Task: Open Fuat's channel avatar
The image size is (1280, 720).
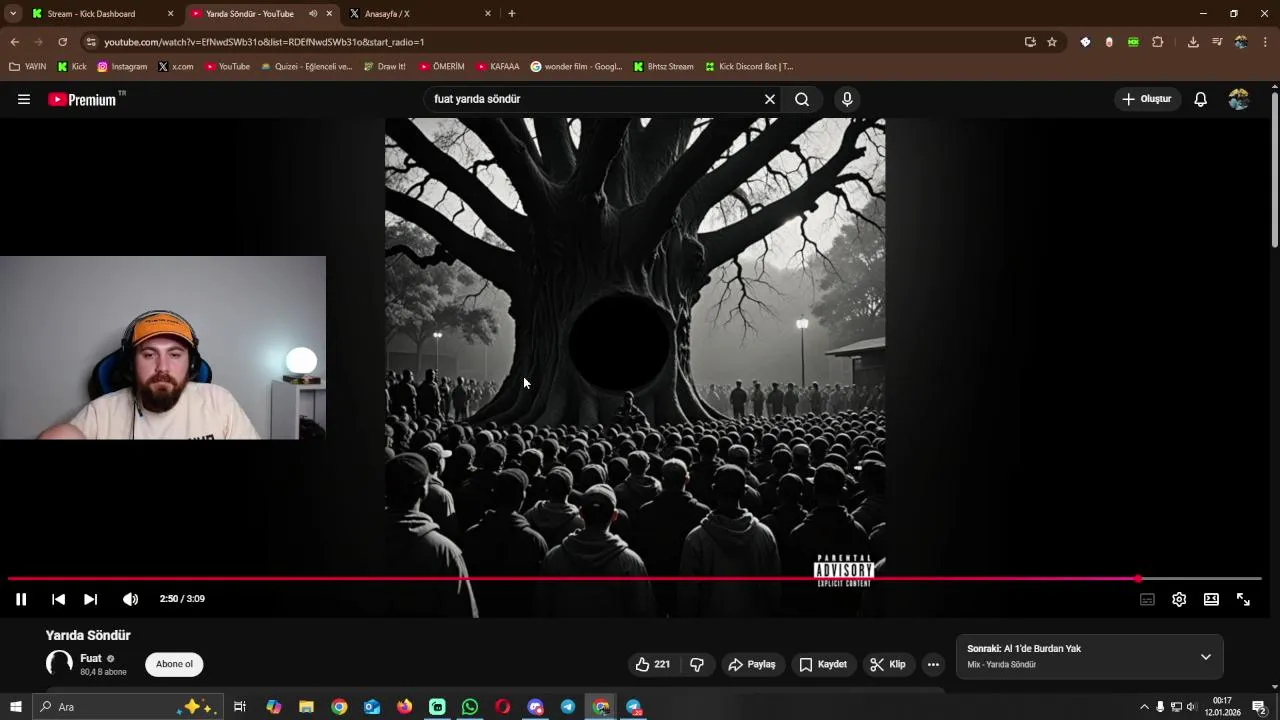Action: 59,663
